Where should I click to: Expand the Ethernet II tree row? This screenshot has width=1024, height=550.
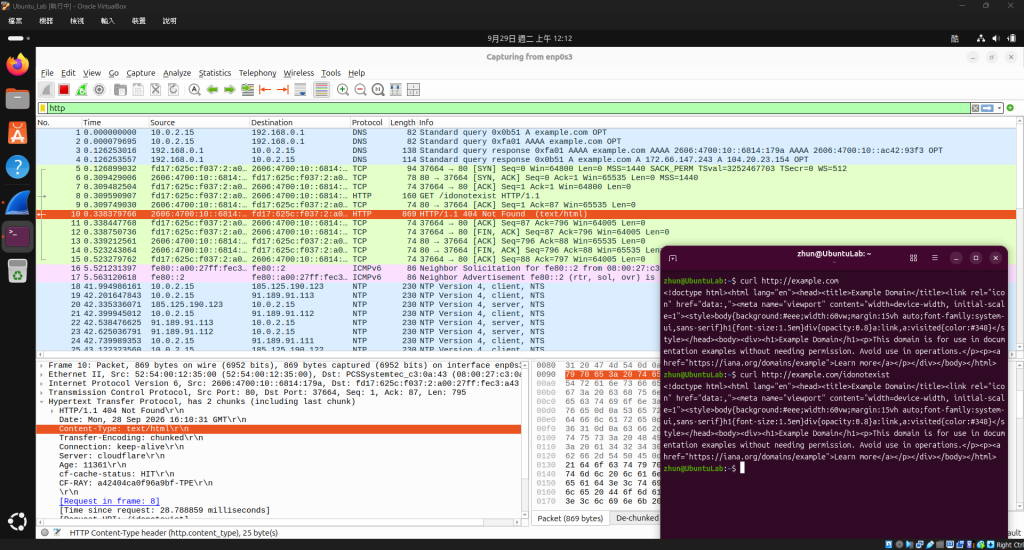(42, 374)
